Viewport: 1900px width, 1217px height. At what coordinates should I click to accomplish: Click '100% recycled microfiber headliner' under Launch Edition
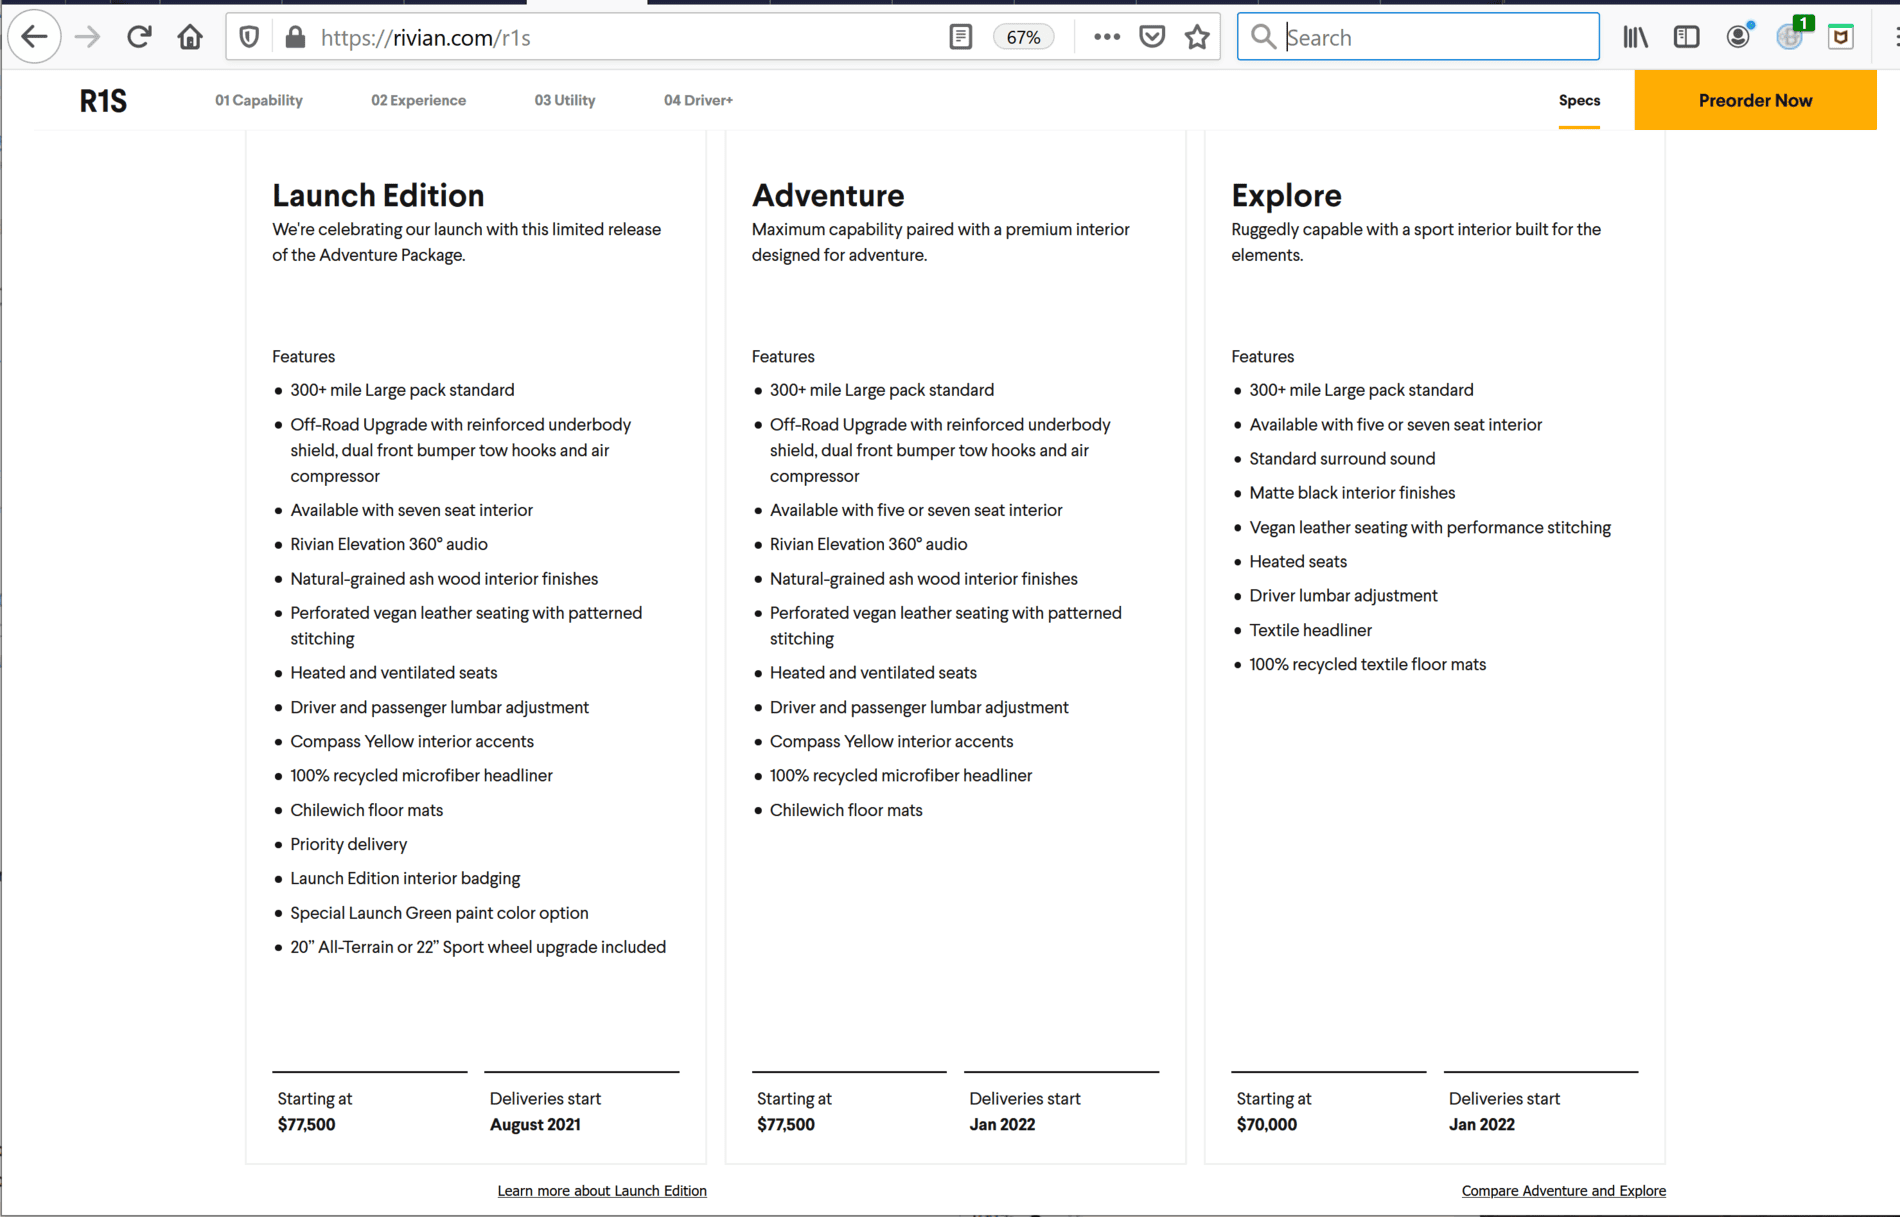pyautogui.click(x=421, y=776)
